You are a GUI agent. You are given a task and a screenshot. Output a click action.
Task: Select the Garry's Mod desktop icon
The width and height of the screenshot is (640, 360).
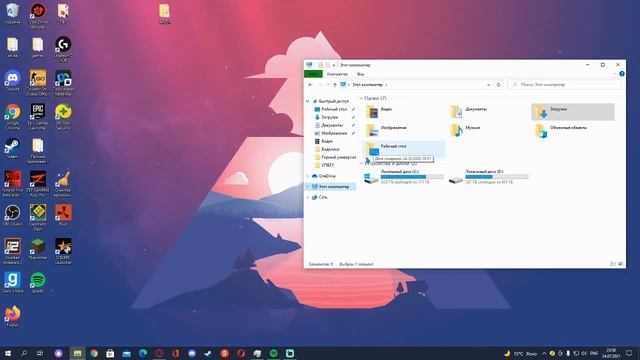[12, 282]
